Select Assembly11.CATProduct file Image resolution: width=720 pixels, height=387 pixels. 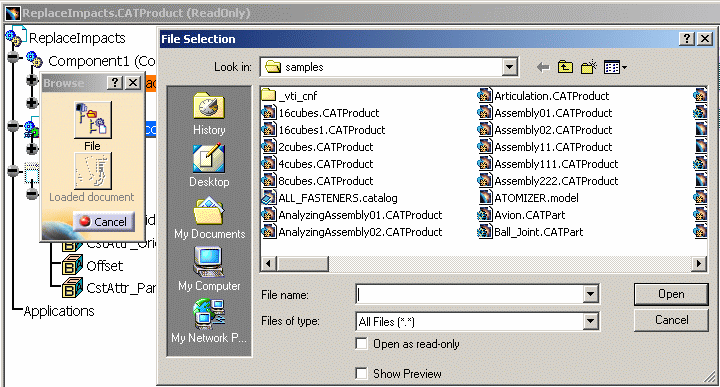pyautogui.click(x=553, y=147)
